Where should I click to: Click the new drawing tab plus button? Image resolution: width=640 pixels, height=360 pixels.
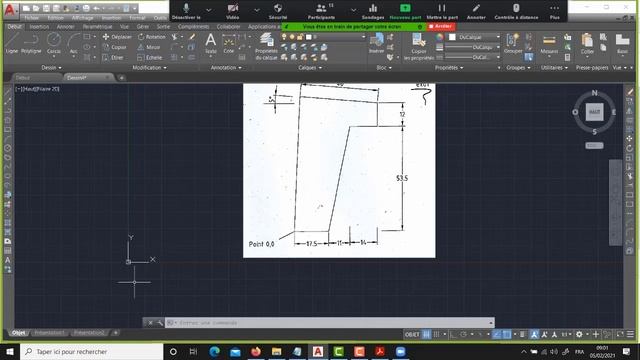(x=121, y=78)
